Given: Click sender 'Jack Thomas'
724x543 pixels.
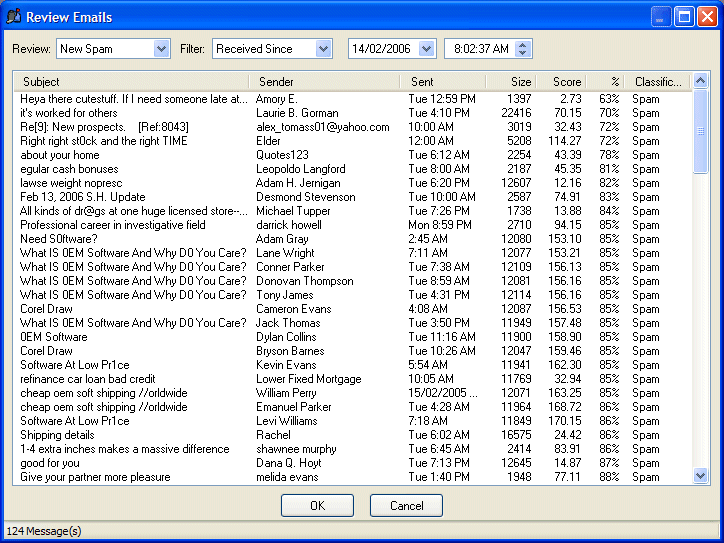Looking at the screenshot, I should [x=288, y=323].
